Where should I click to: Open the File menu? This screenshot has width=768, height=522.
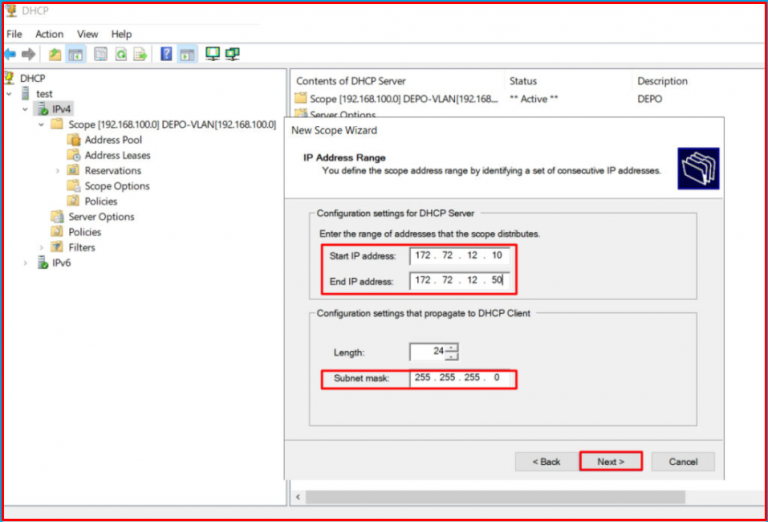[x=14, y=34]
